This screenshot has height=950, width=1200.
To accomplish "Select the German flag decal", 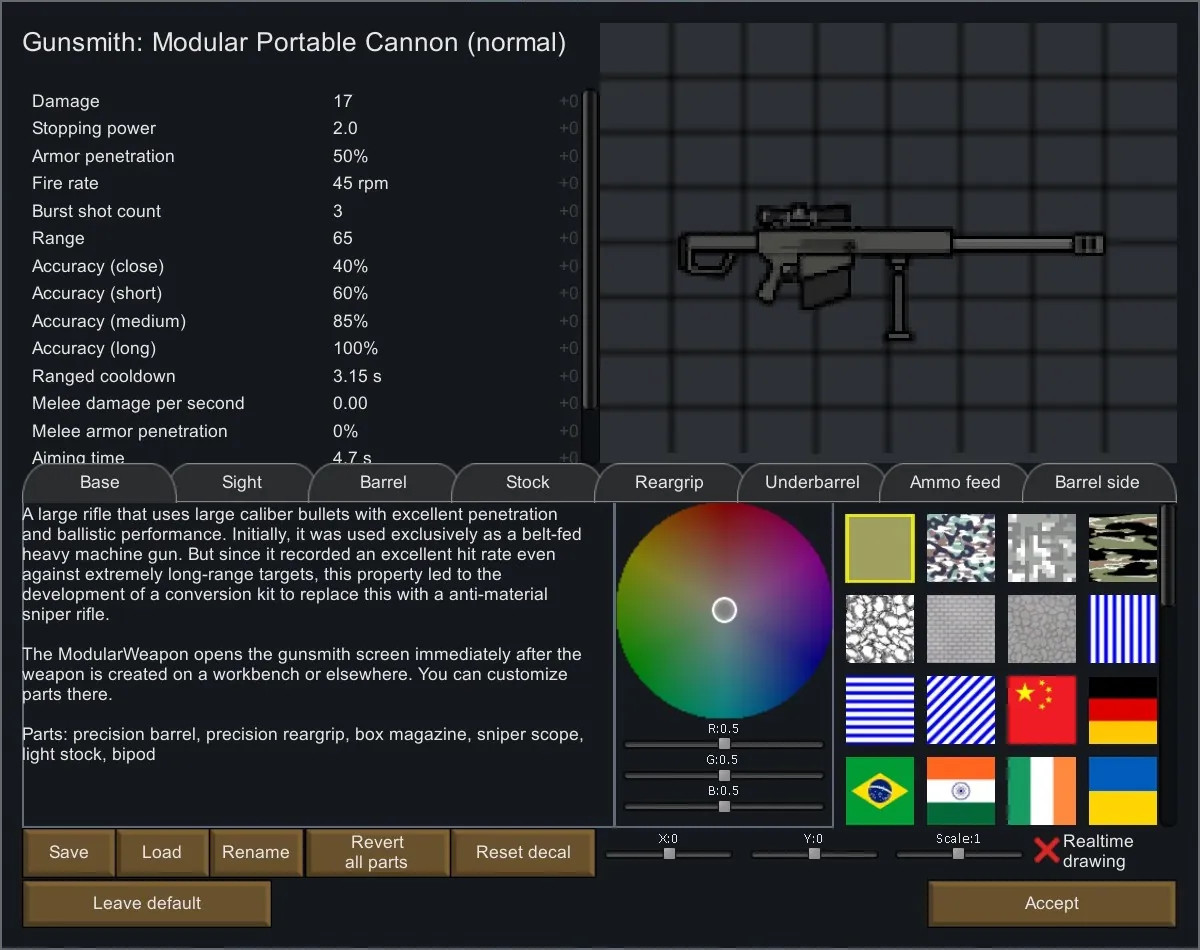I will click(1122, 710).
